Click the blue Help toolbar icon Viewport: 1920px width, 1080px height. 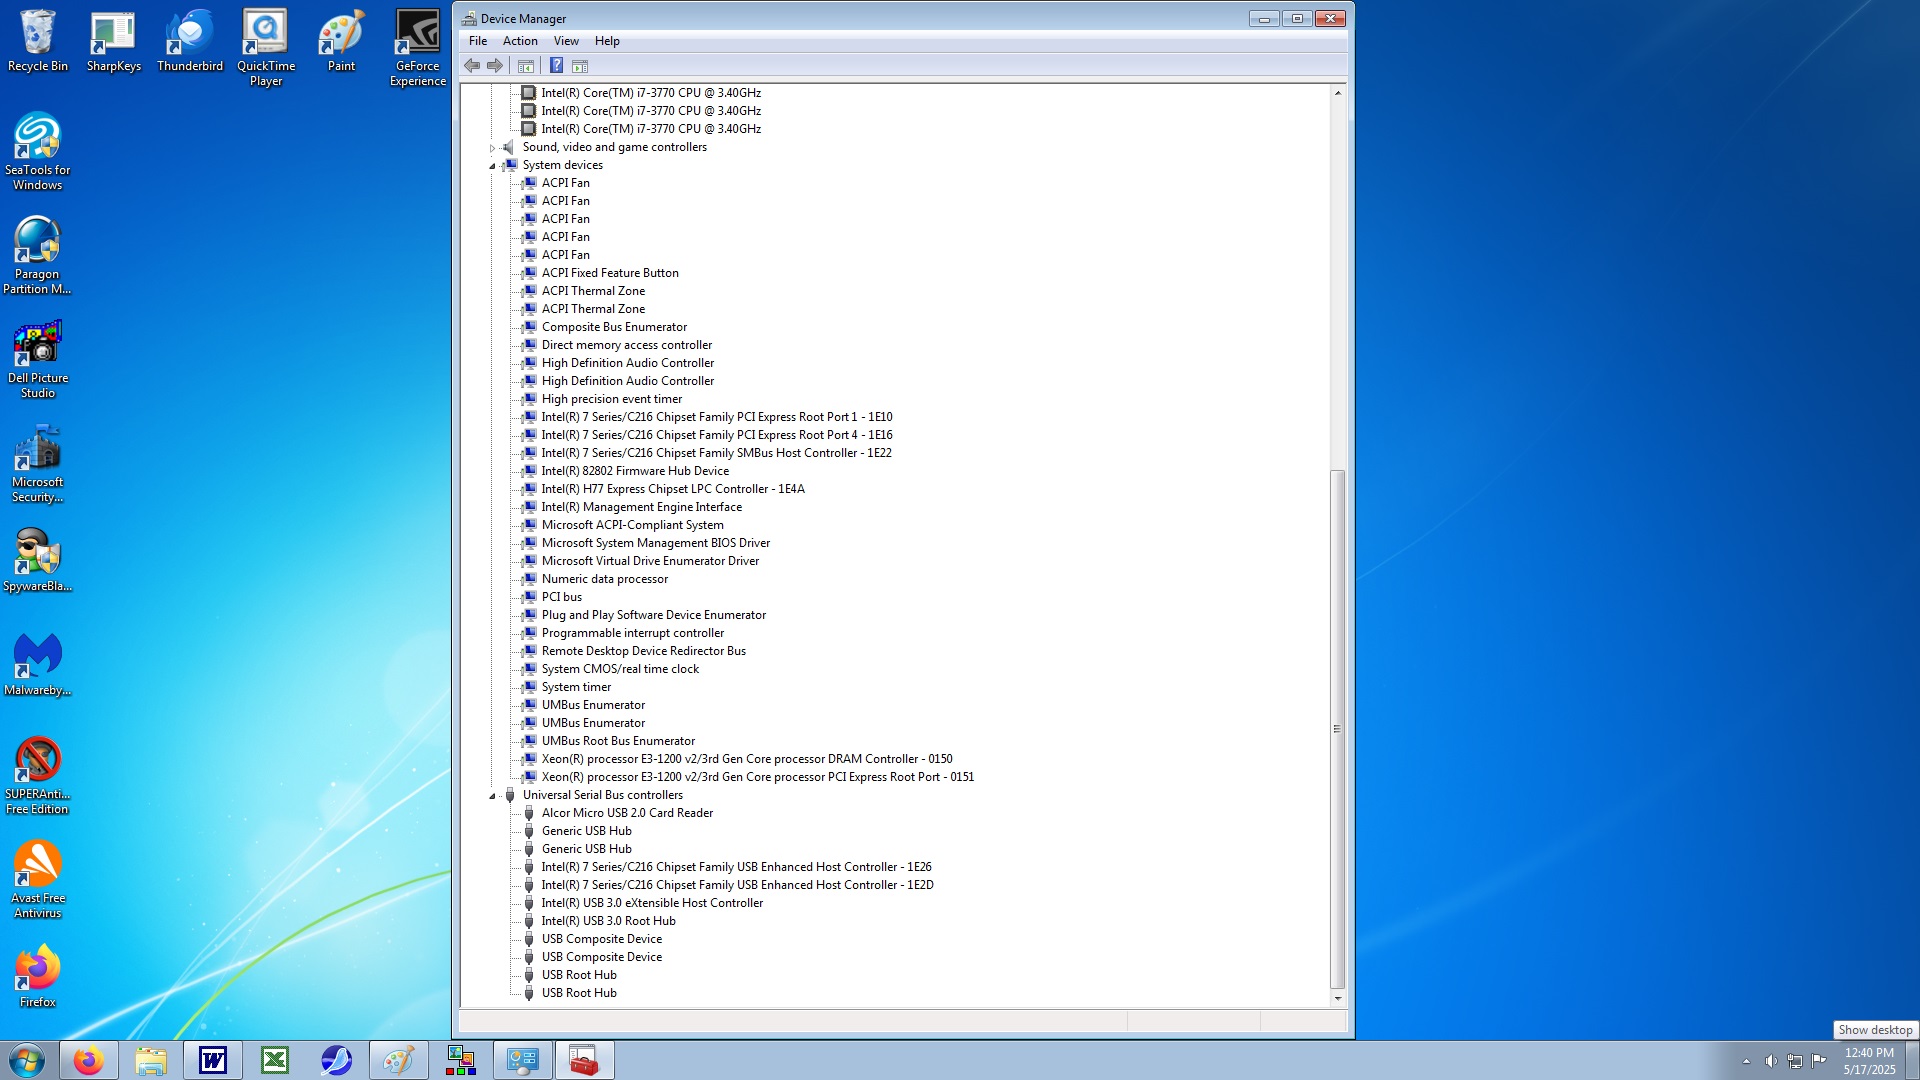(556, 66)
